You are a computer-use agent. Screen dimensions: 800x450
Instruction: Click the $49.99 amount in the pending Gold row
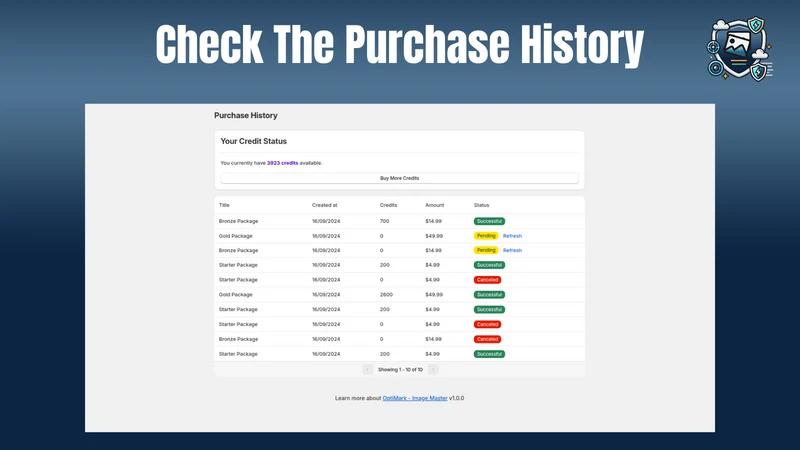click(434, 236)
